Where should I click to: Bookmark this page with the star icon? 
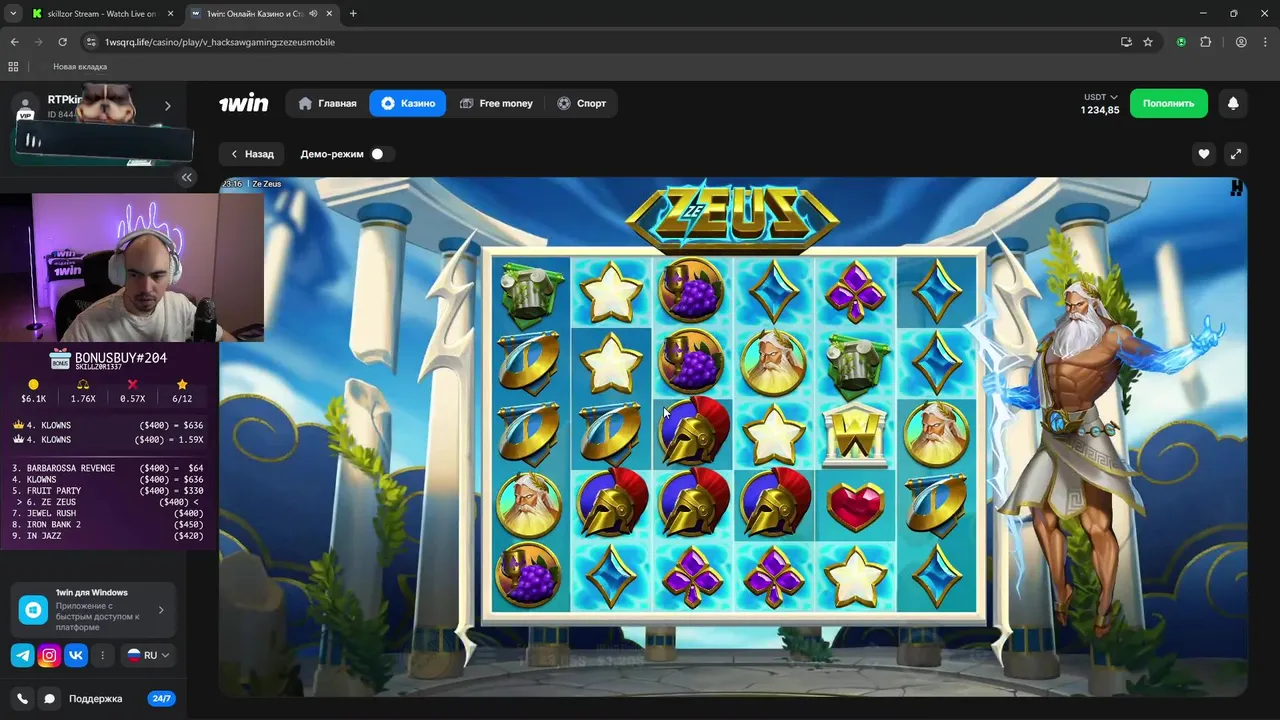1148,42
